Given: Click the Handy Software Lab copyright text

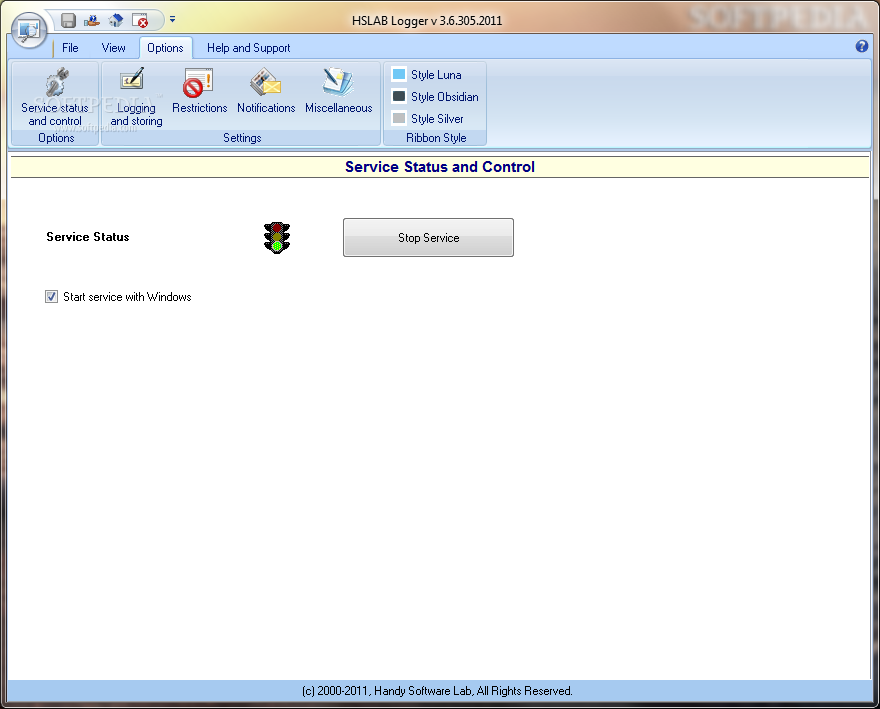Looking at the screenshot, I should [437, 690].
